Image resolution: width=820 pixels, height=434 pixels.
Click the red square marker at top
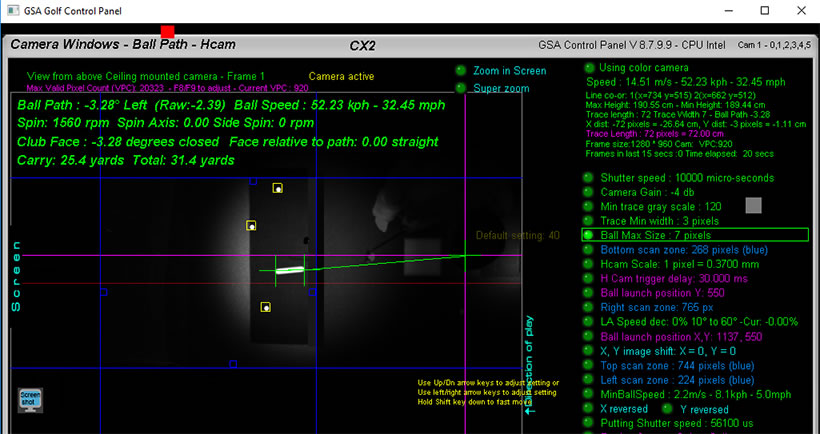(167, 31)
